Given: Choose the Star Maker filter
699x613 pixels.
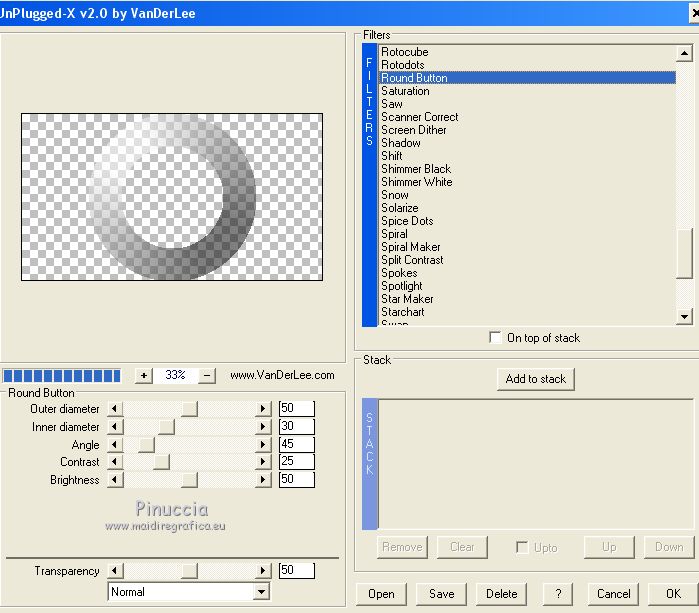Looking at the screenshot, I should [407, 299].
